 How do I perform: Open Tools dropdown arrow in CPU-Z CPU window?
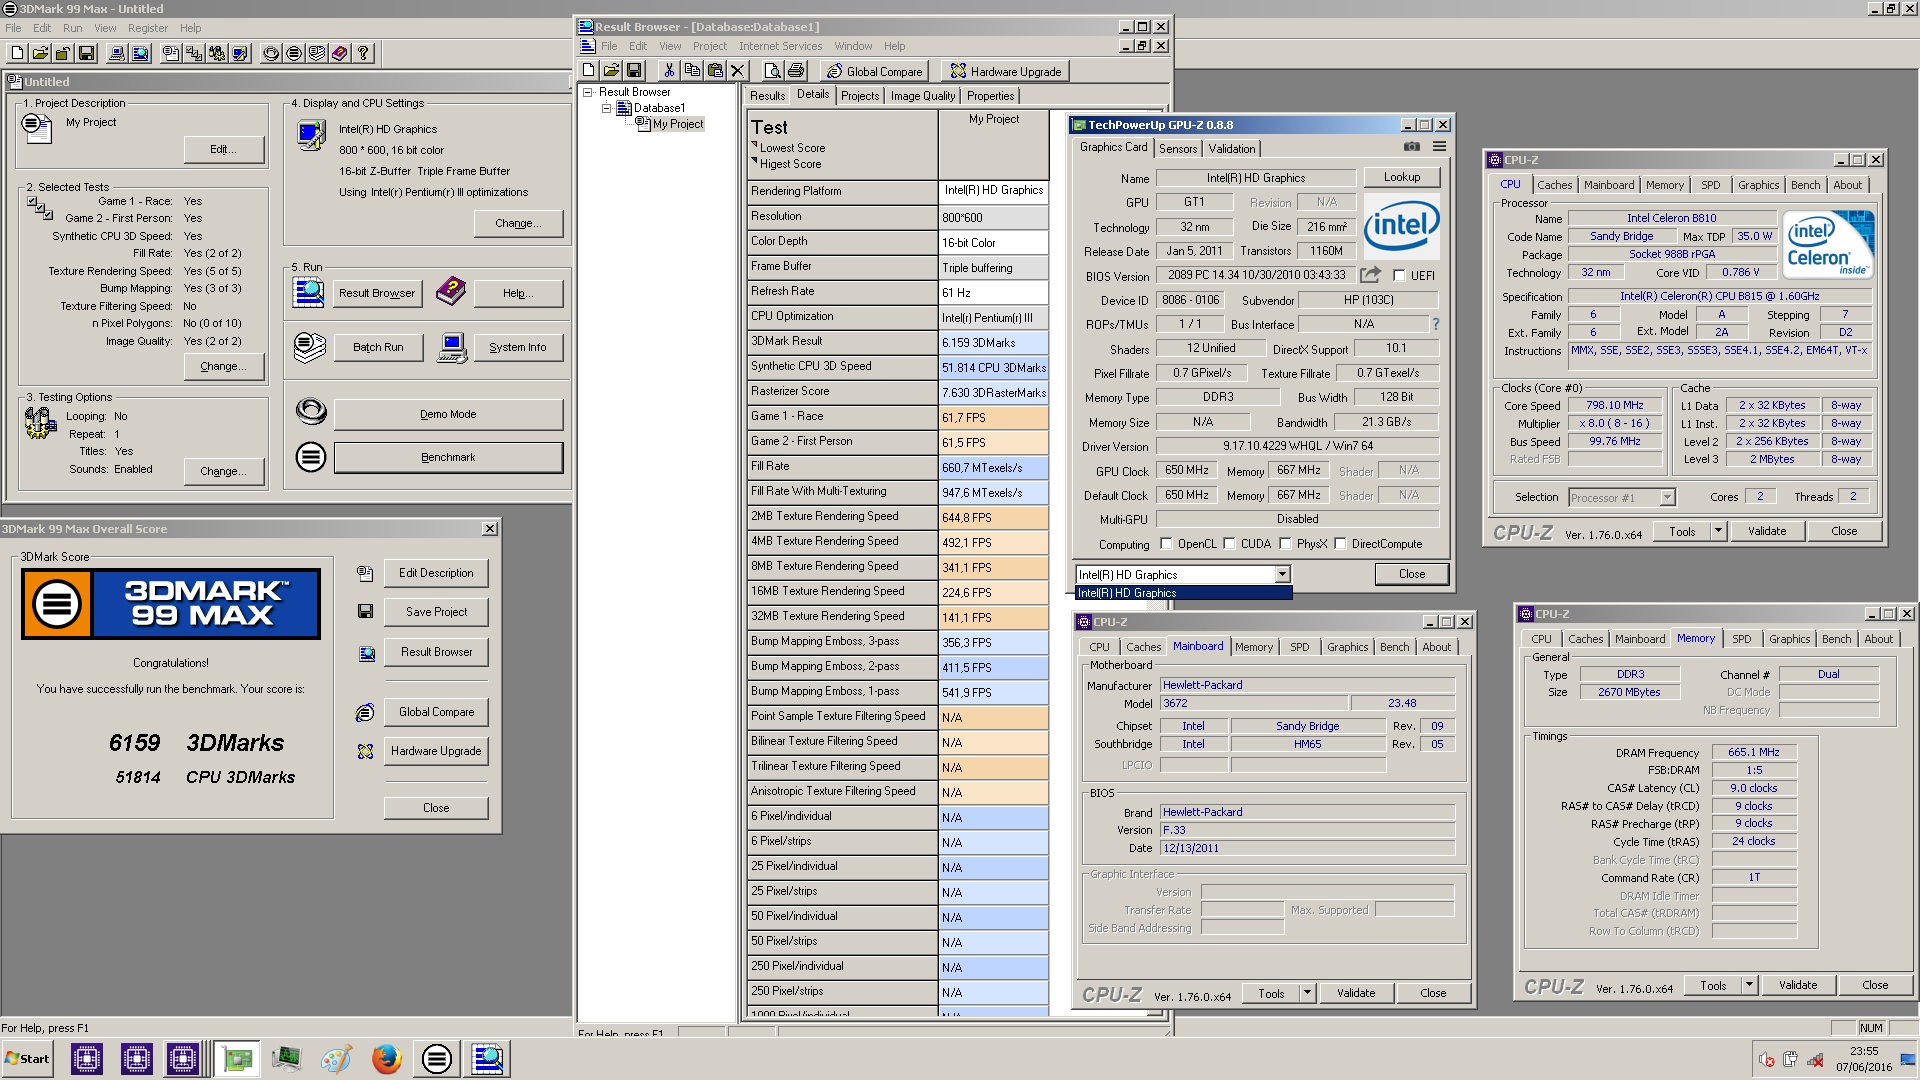(1718, 531)
